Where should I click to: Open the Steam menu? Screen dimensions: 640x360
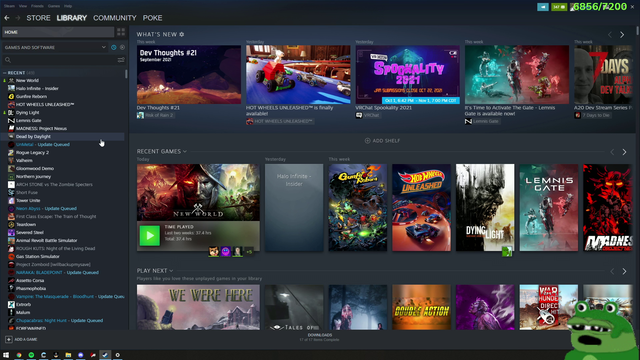(9, 6)
